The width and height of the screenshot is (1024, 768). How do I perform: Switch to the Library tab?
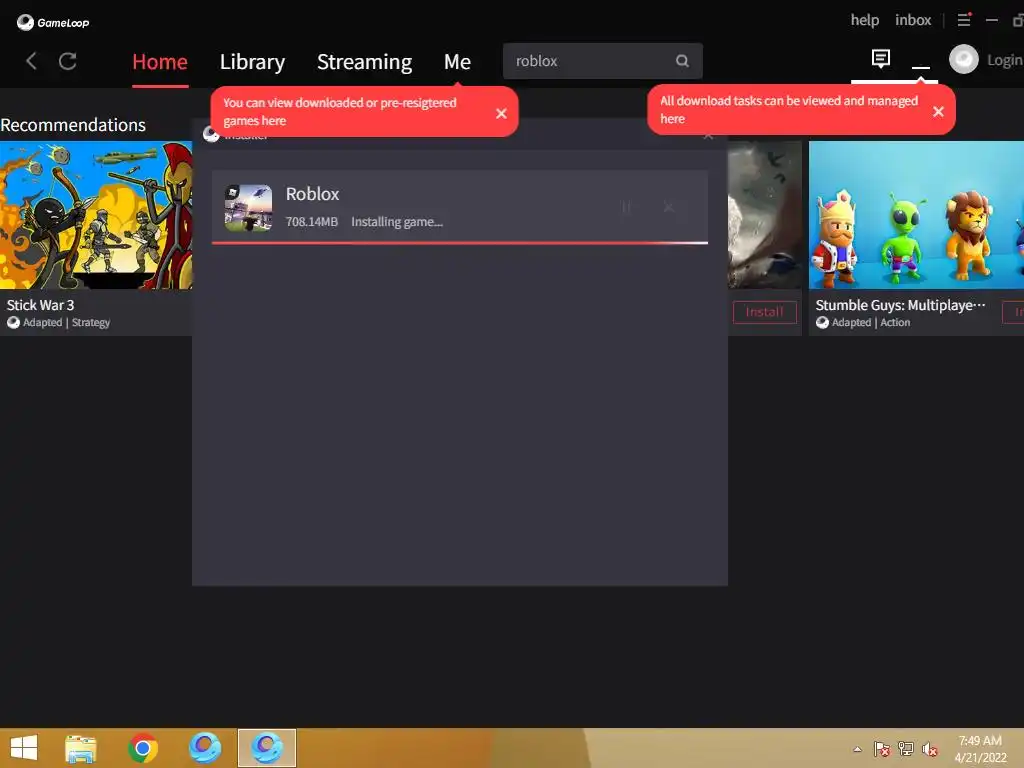tap(252, 61)
